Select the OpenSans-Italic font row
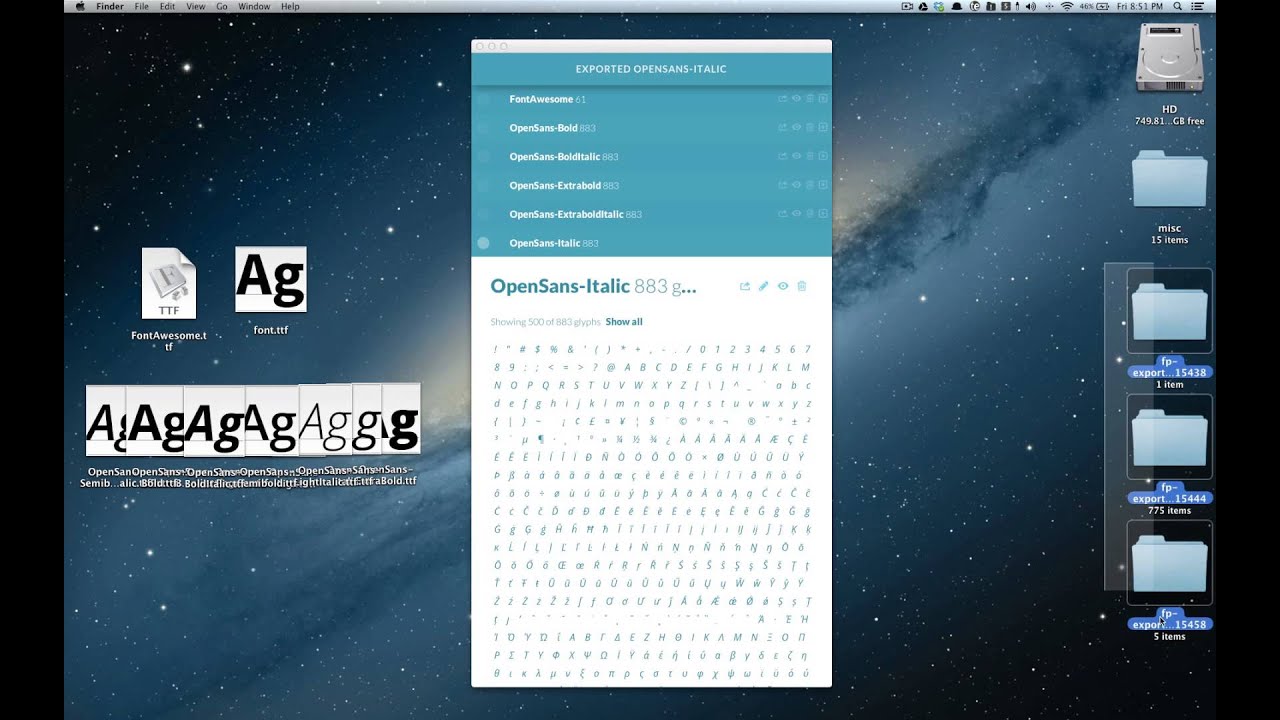The image size is (1280, 720). tap(651, 243)
